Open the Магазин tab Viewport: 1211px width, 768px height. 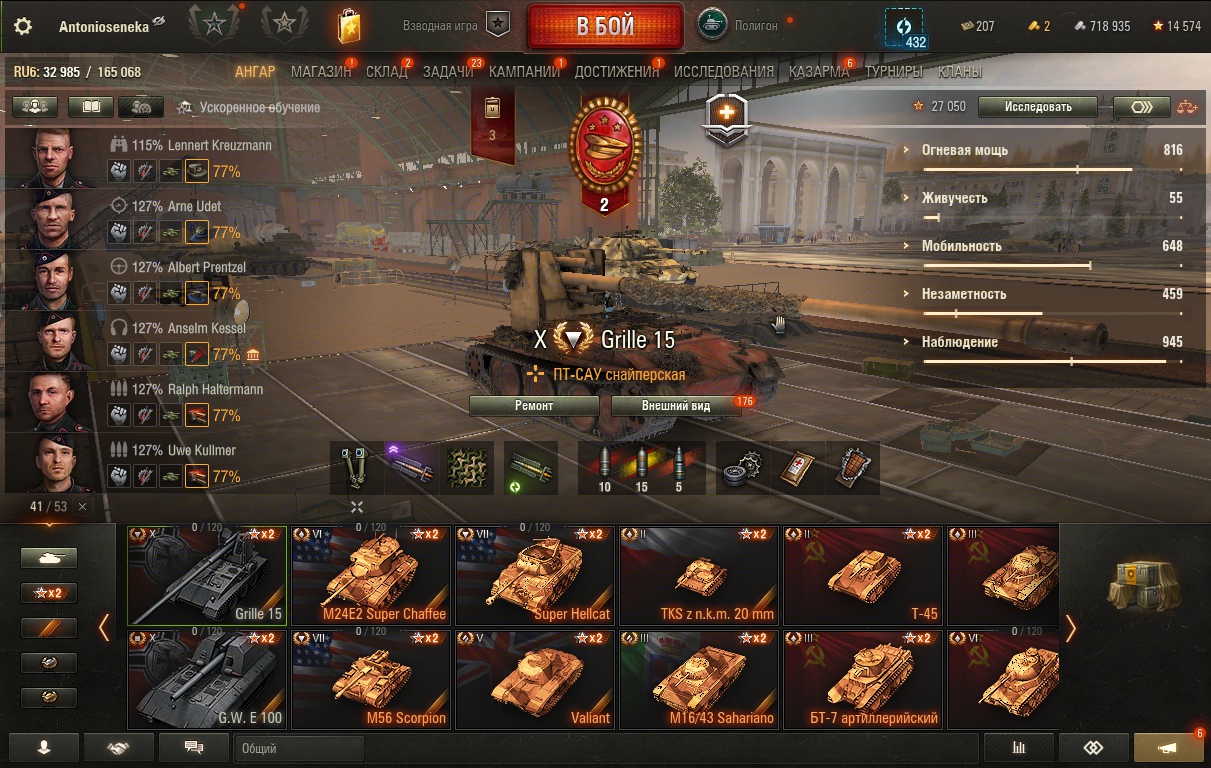(x=321, y=72)
